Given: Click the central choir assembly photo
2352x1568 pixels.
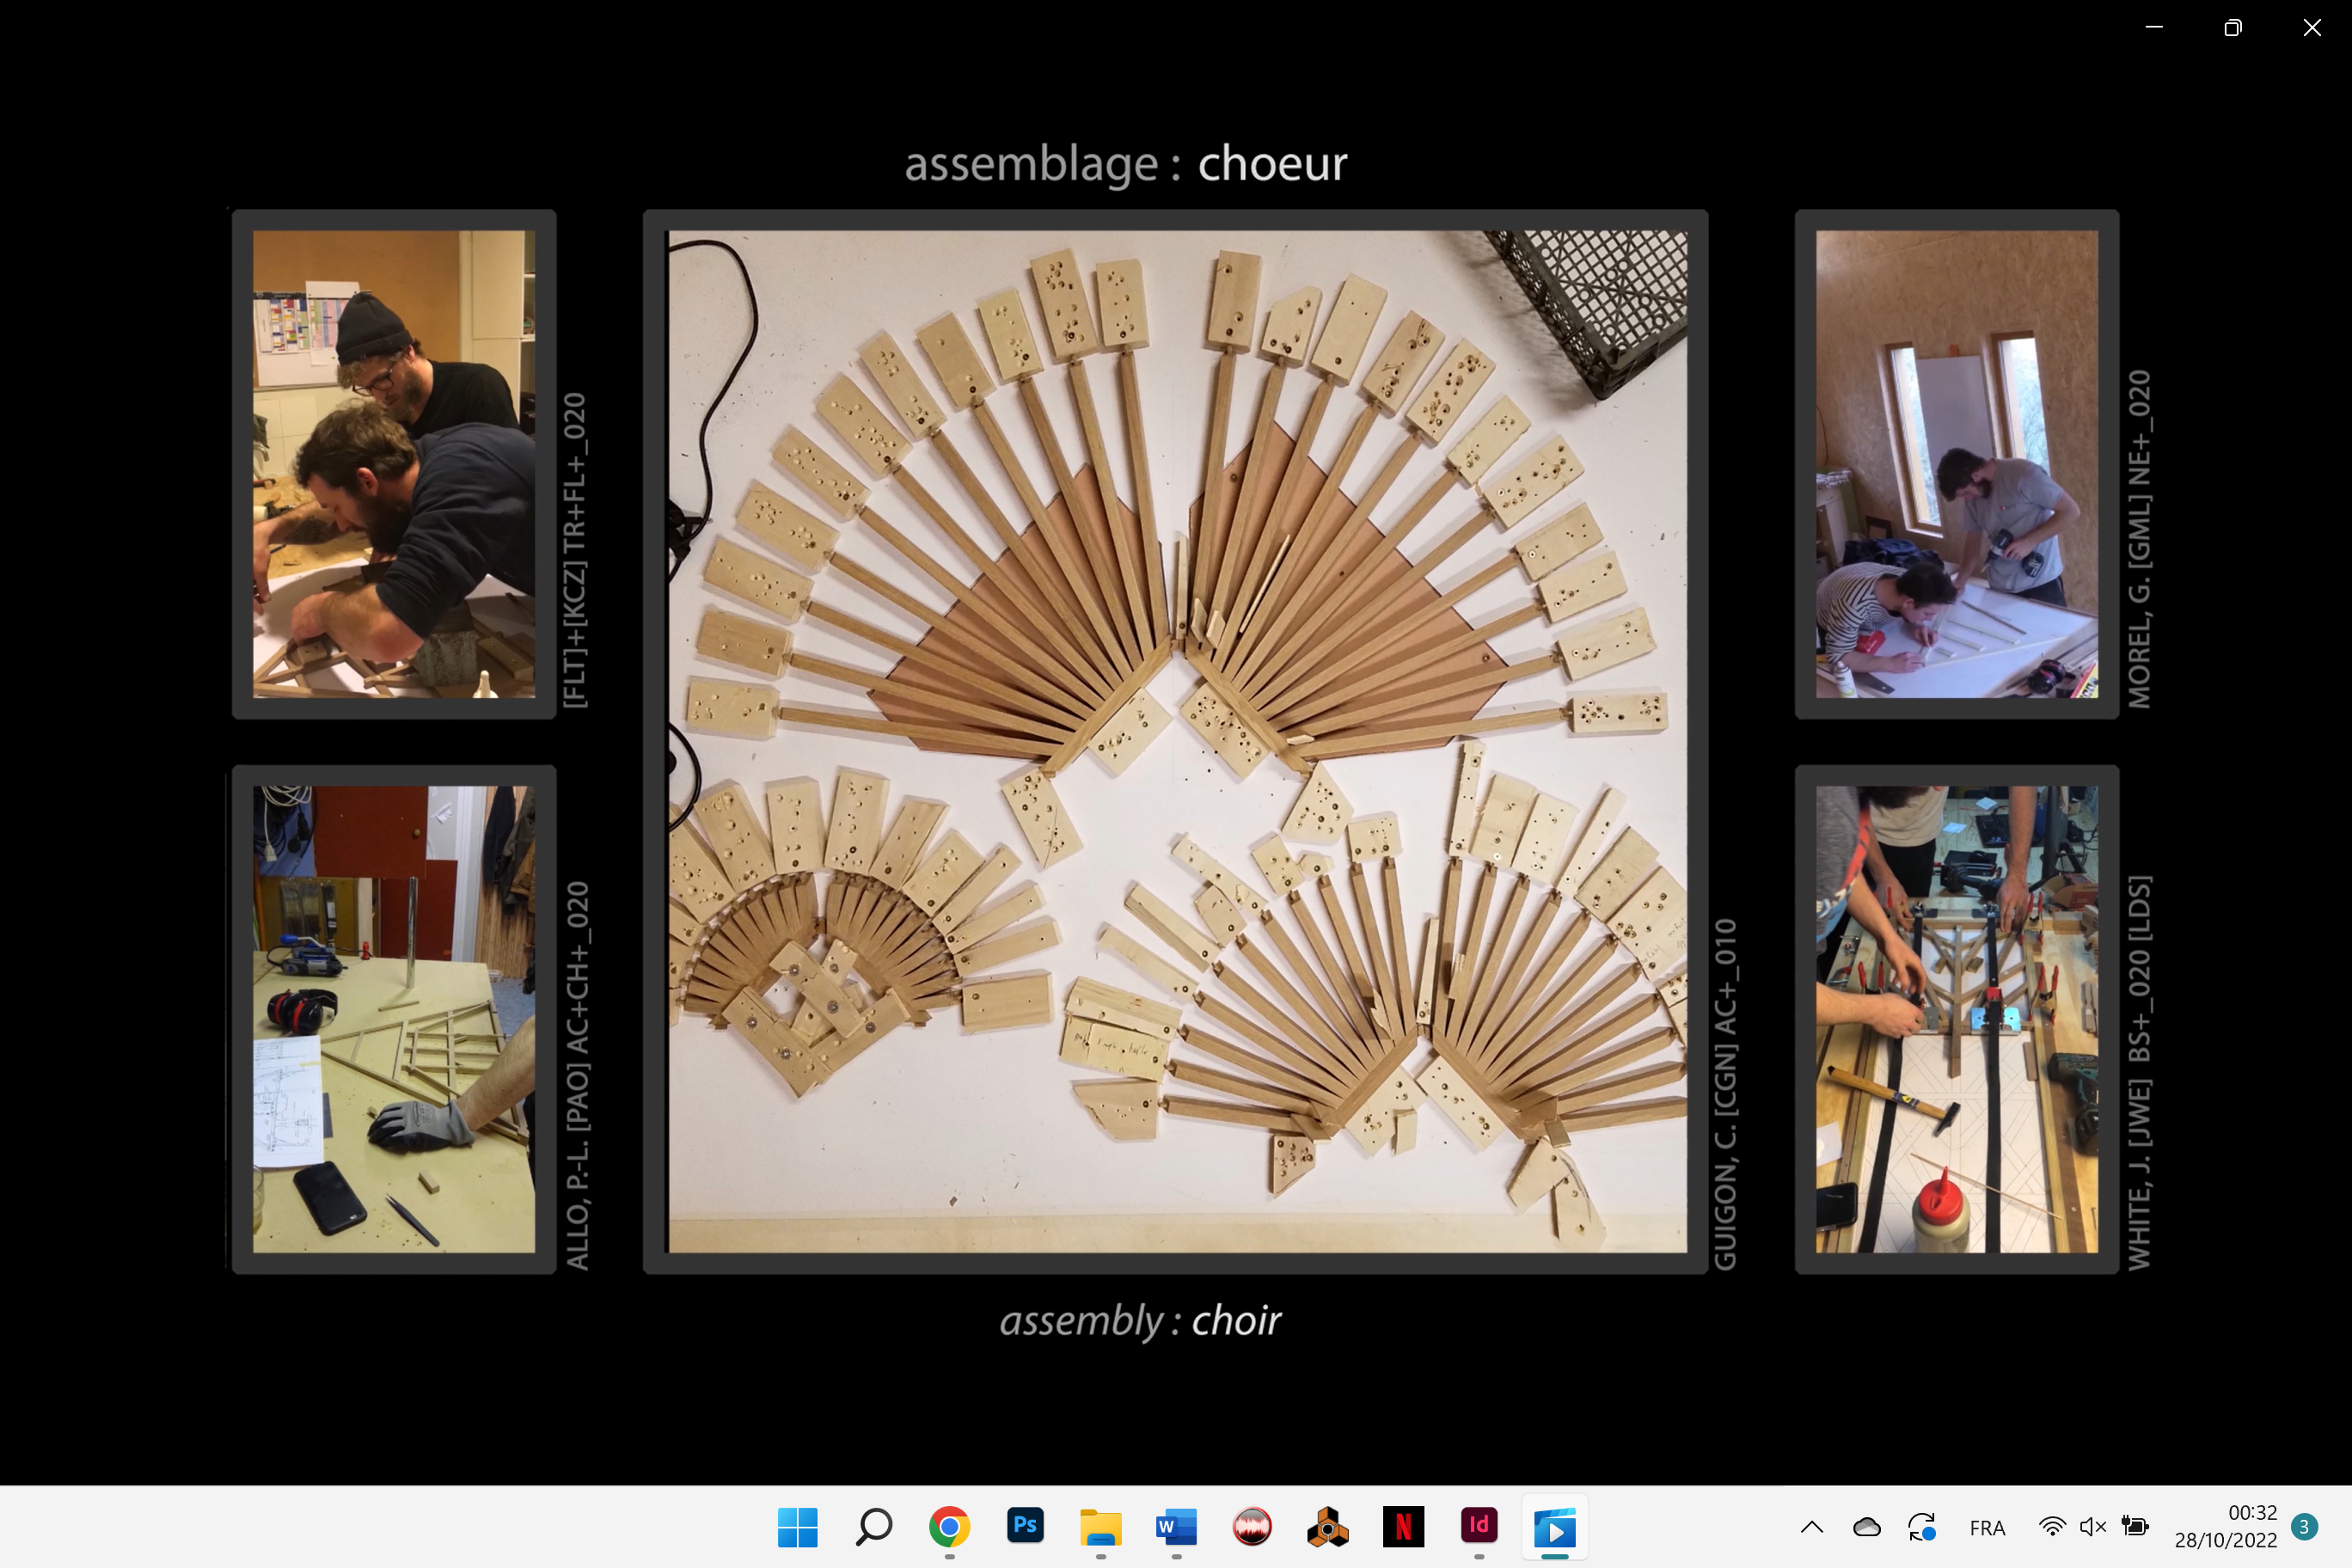Looking at the screenshot, I should click(1176, 741).
